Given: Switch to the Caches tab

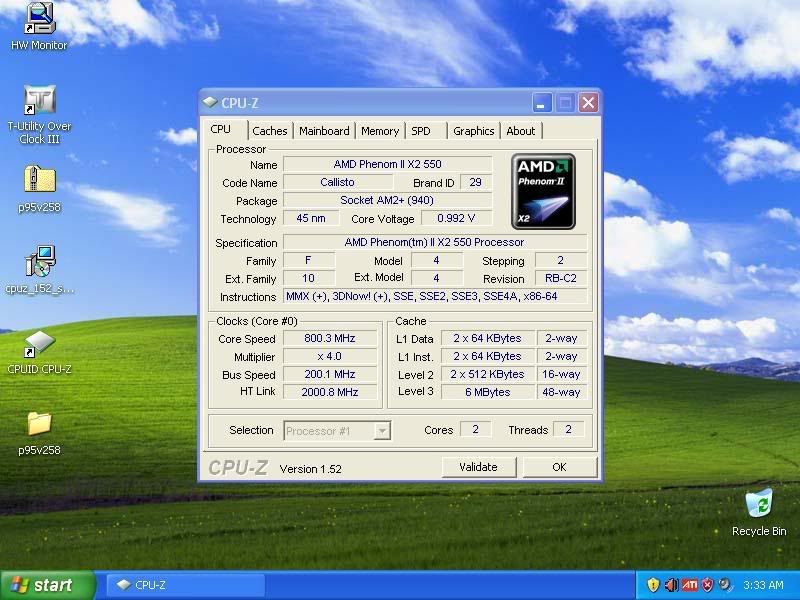Looking at the screenshot, I should (x=270, y=130).
